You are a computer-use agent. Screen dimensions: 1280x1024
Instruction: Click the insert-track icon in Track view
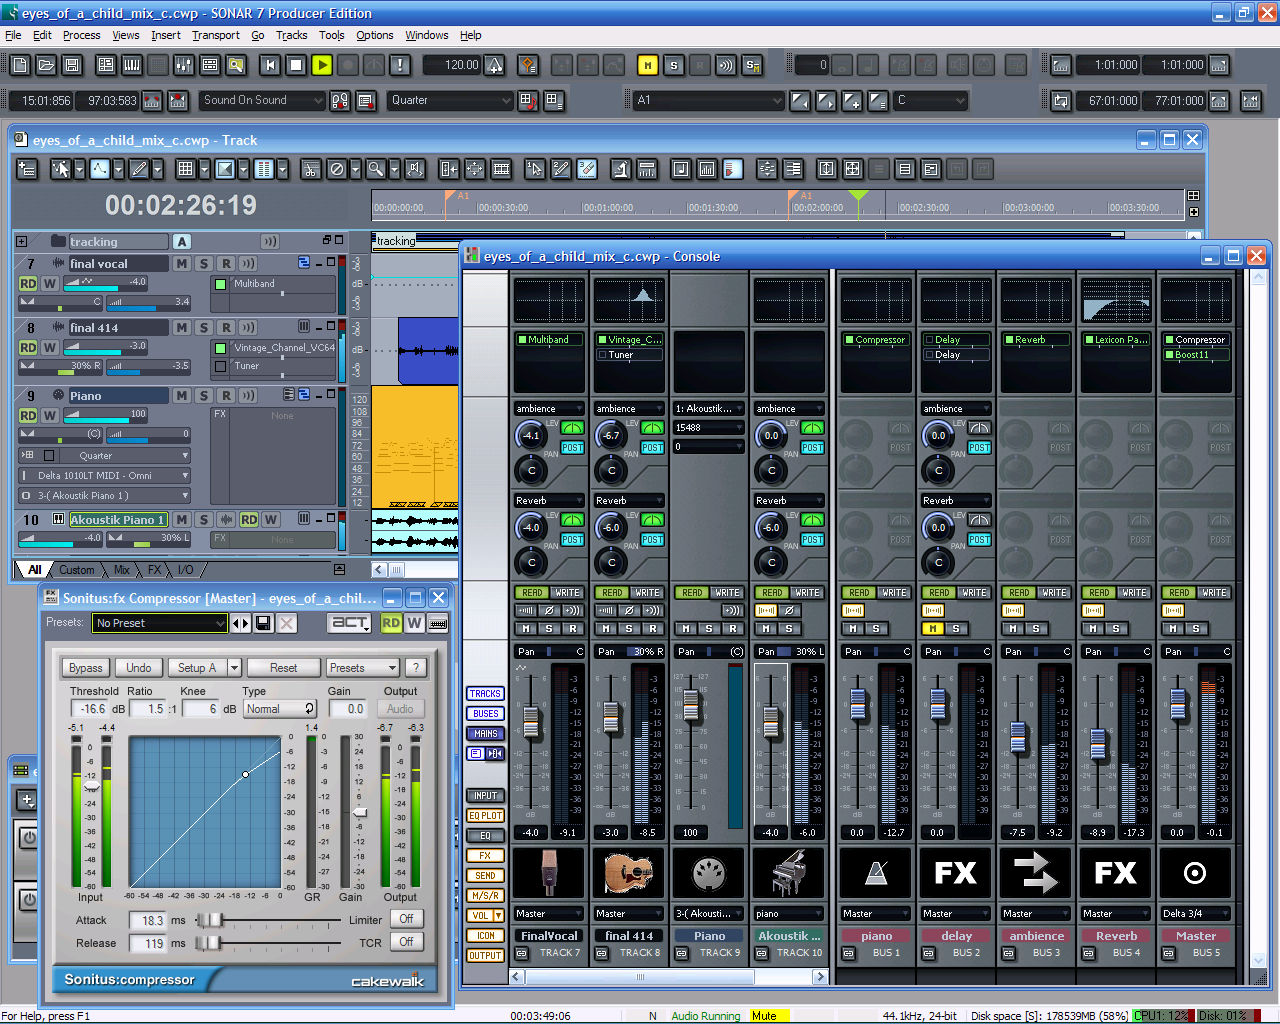click(27, 169)
